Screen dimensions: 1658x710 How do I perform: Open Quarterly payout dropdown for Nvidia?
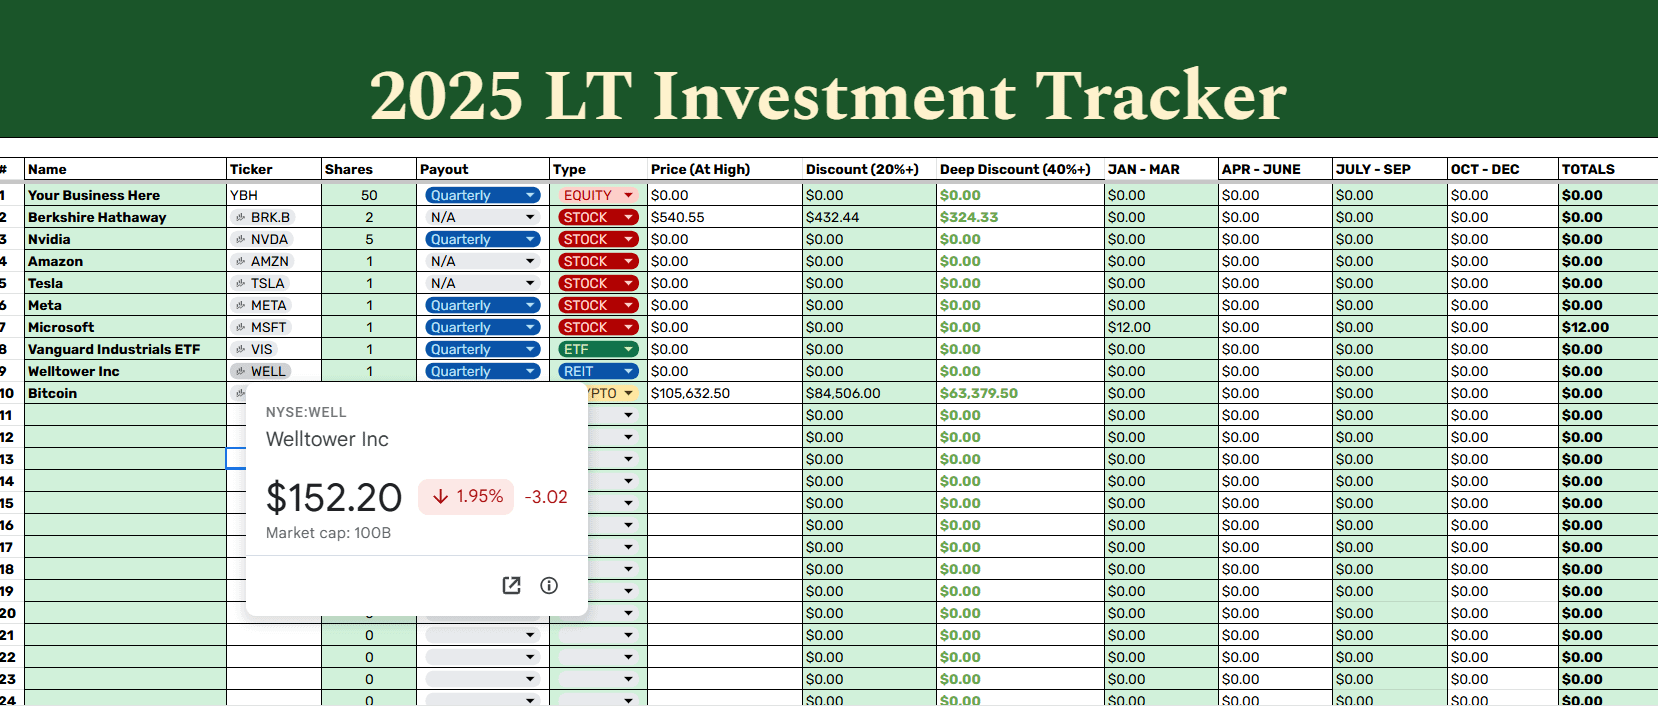[x=483, y=239]
